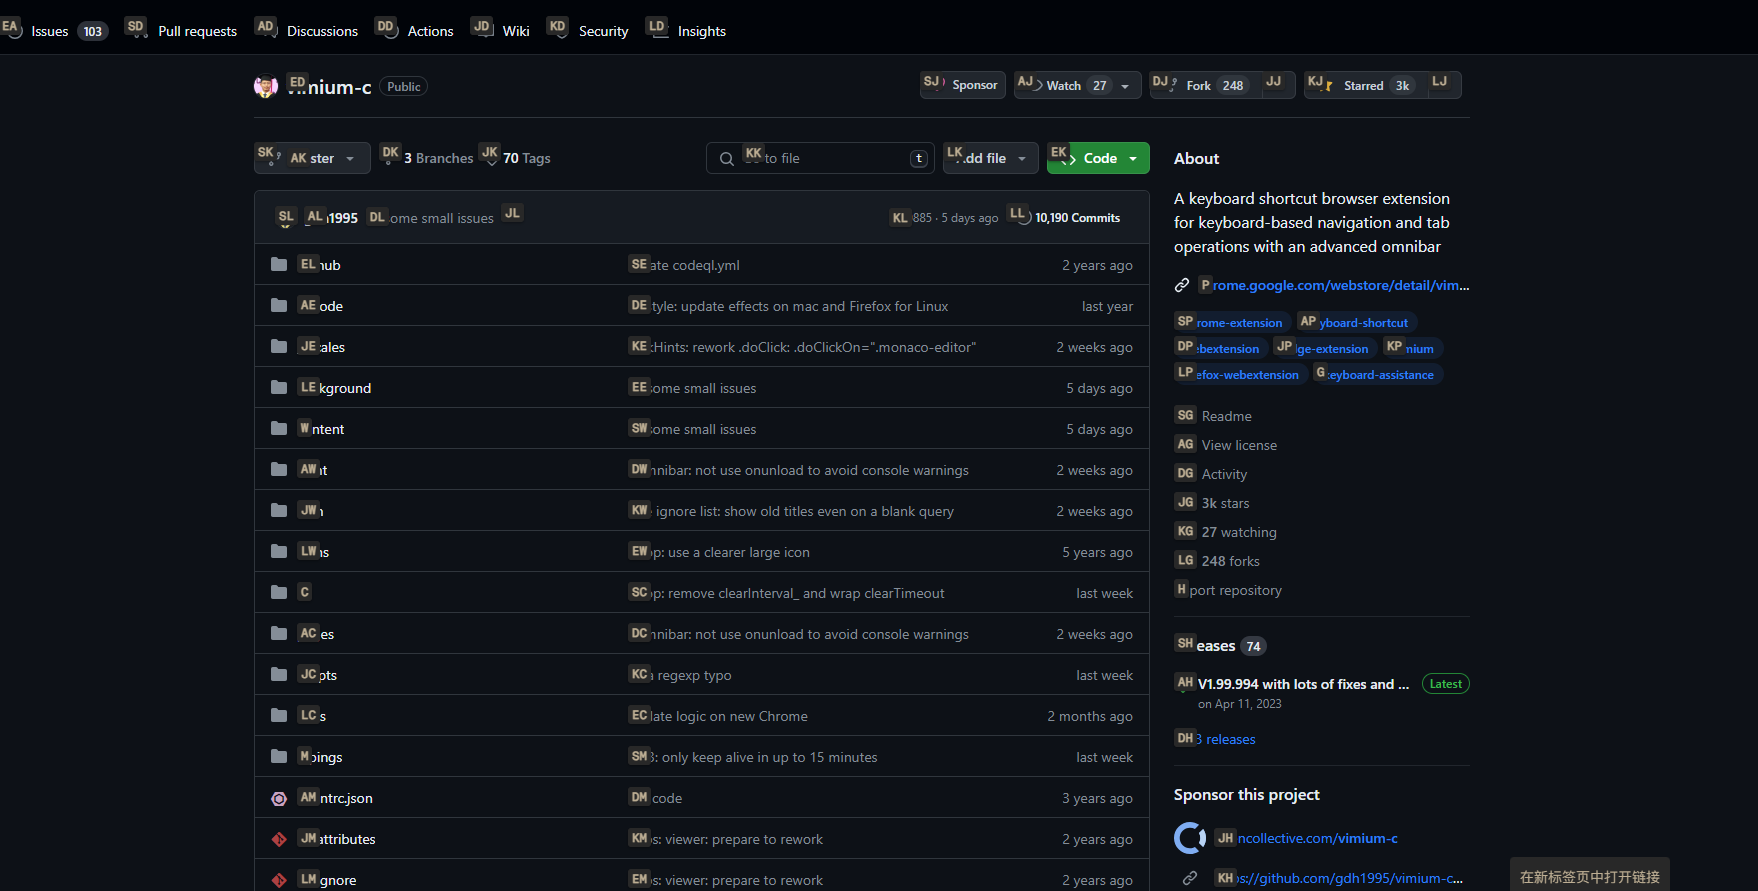Open the .gitattributes file
The width and height of the screenshot is (1758, 891).
tap(338, 839)
